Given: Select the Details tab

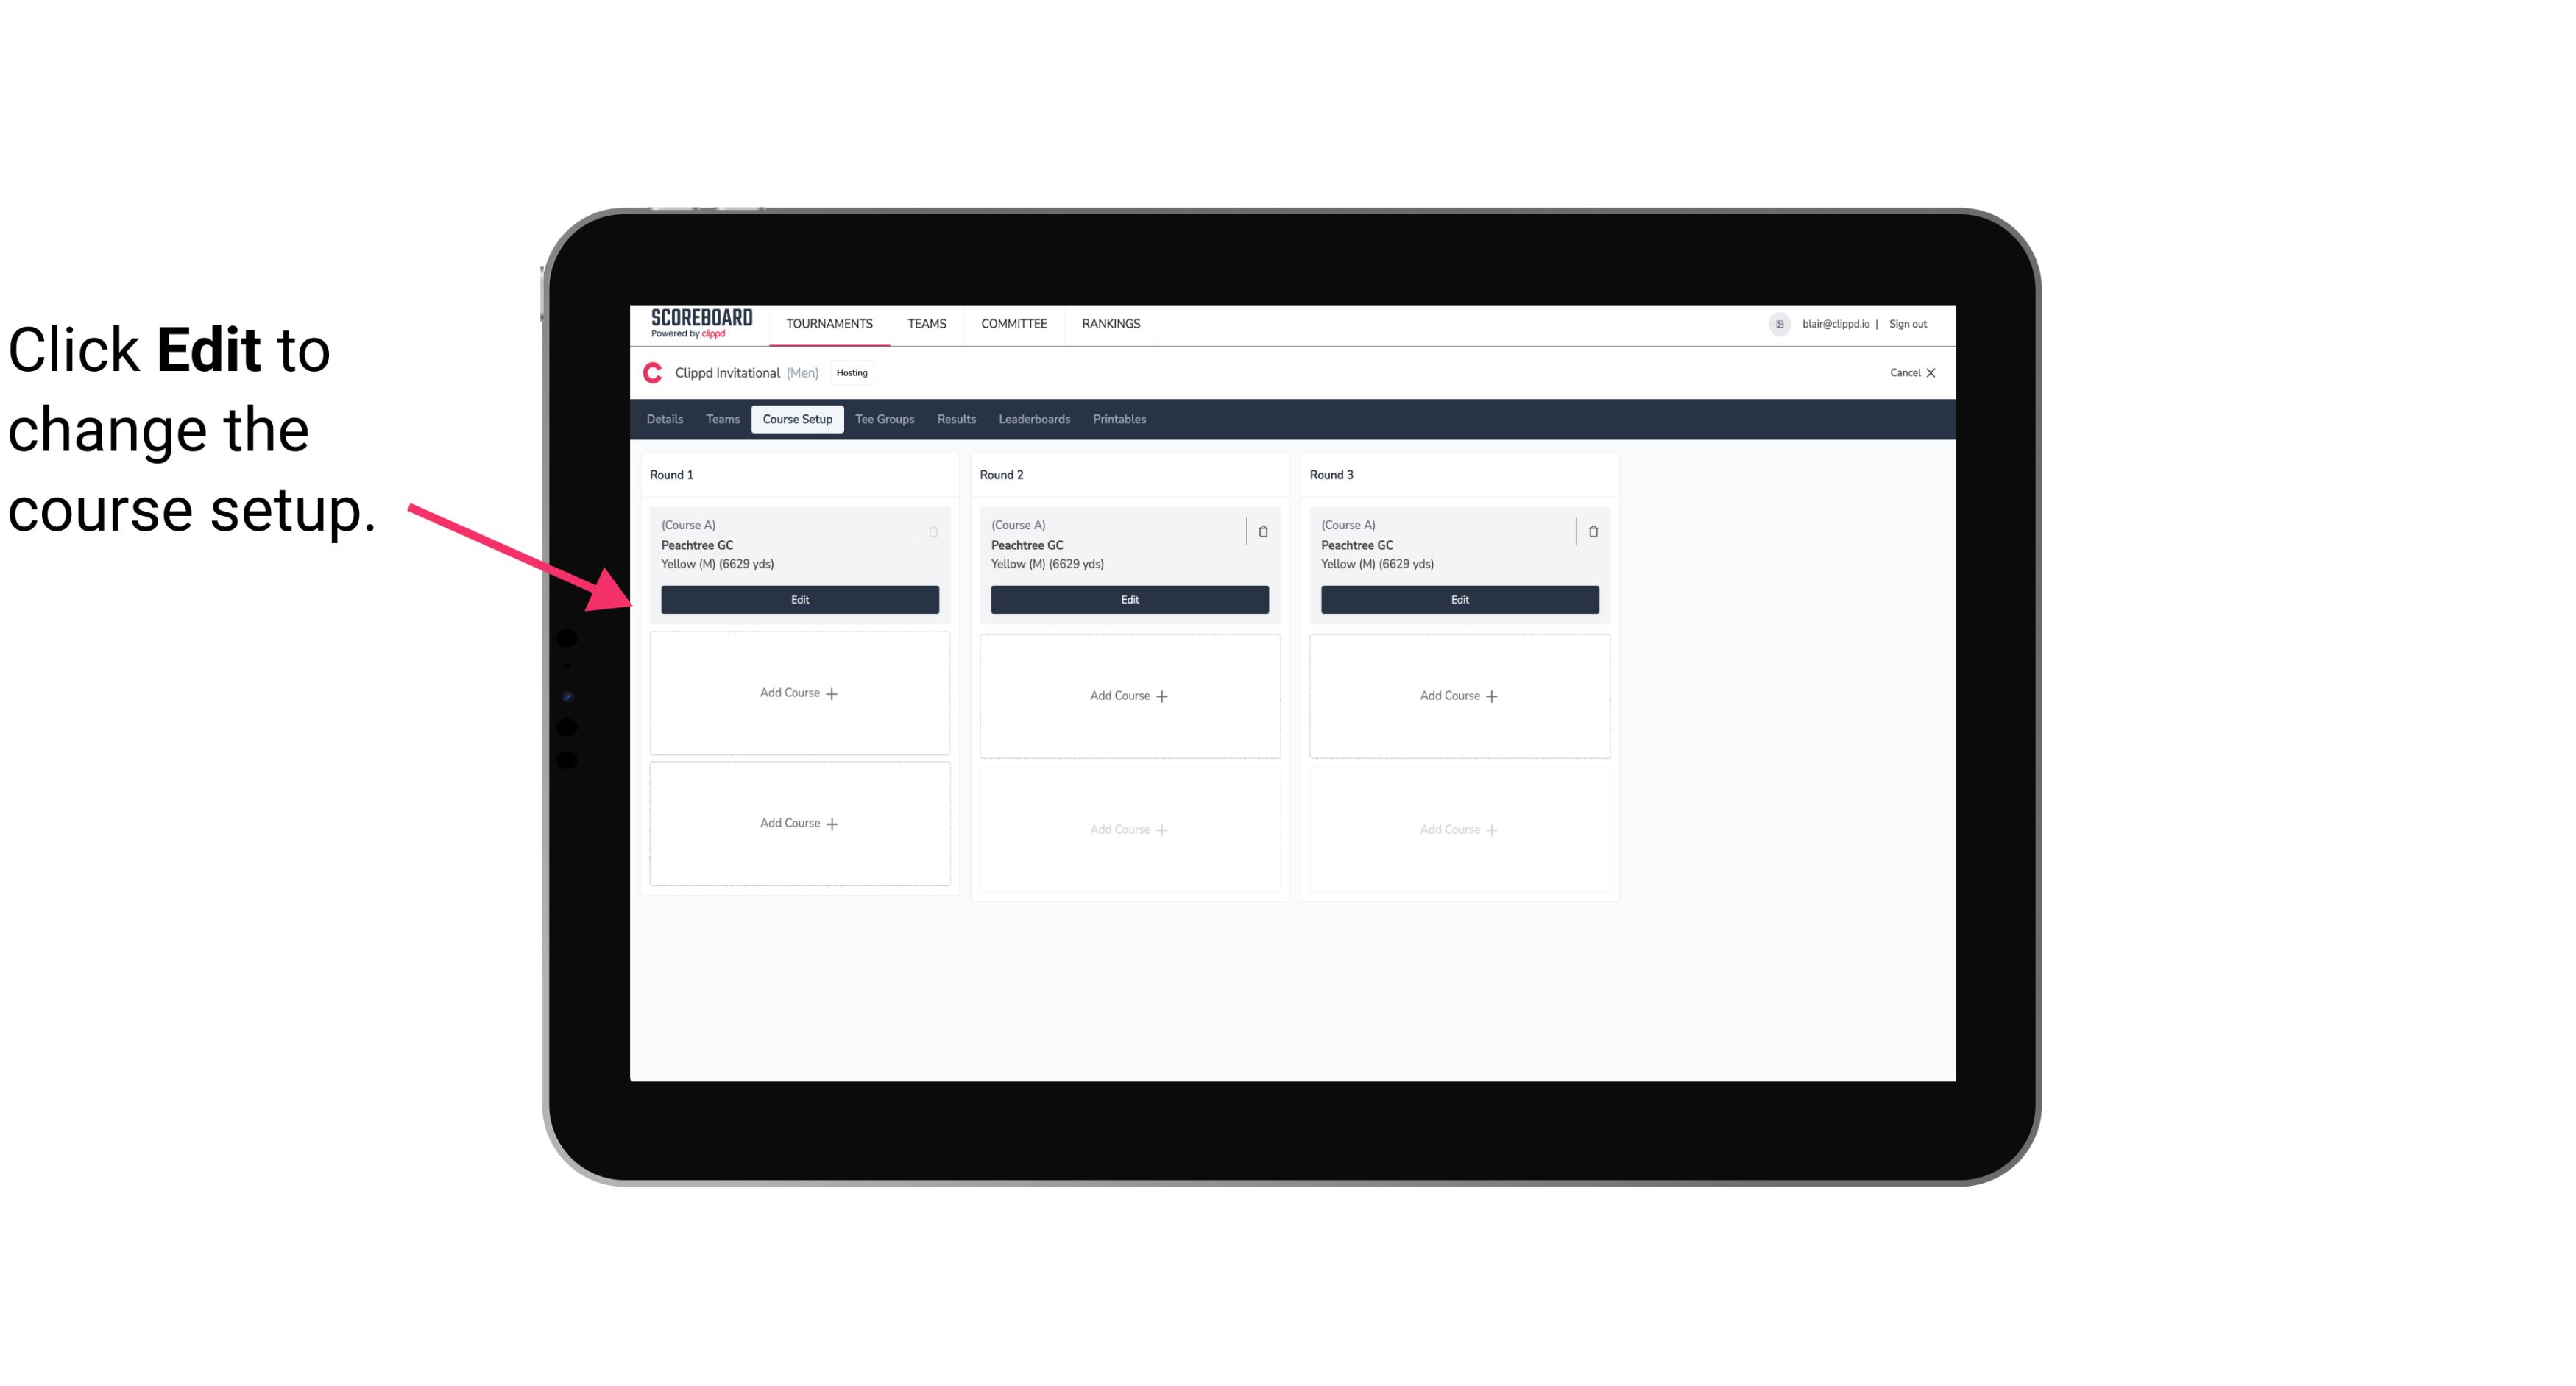Looking at the screenshot, I should coord(667,420).
